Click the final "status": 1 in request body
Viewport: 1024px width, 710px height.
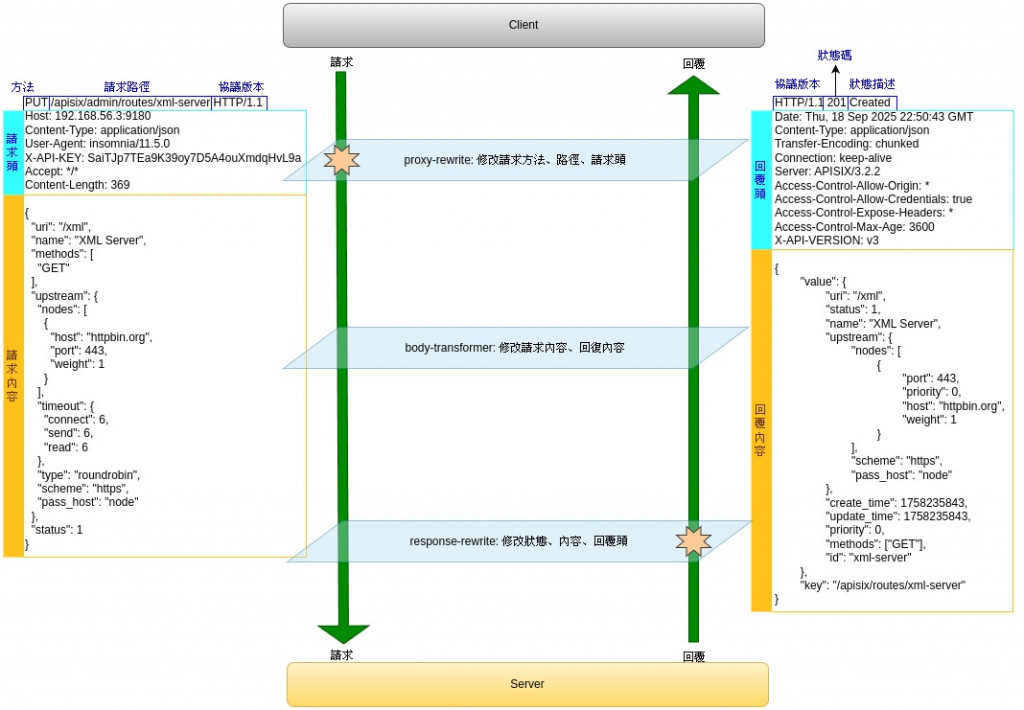click(x=57, y=530)
